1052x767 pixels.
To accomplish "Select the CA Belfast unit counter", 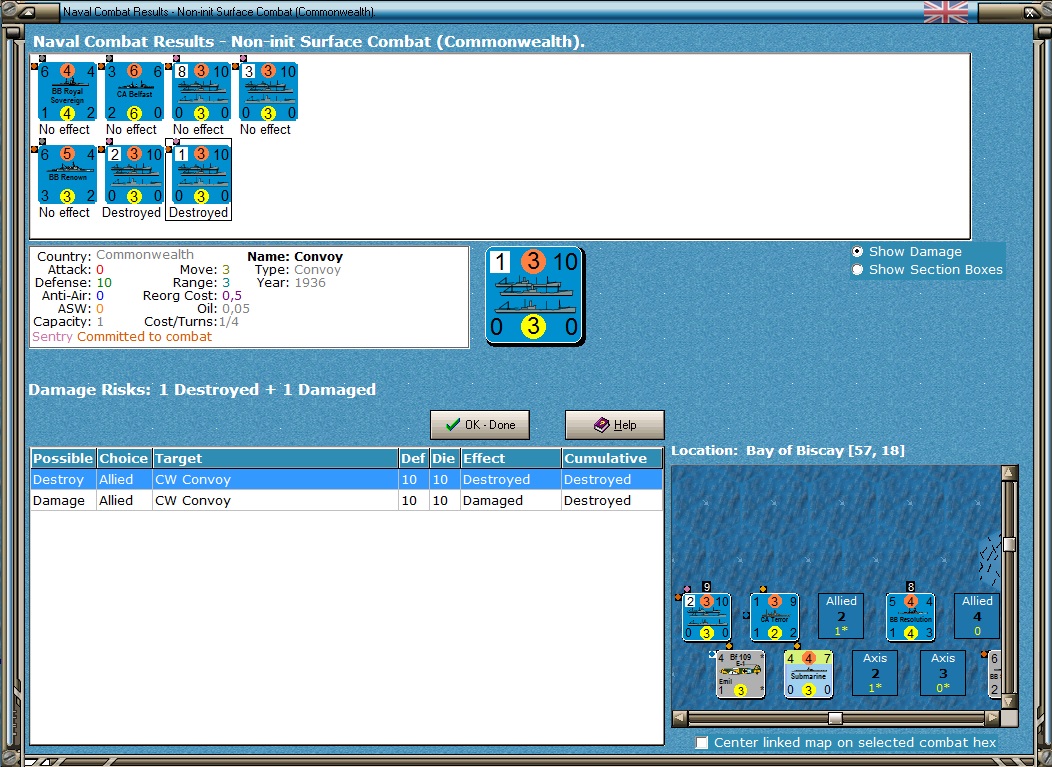I will coord(134,92).
